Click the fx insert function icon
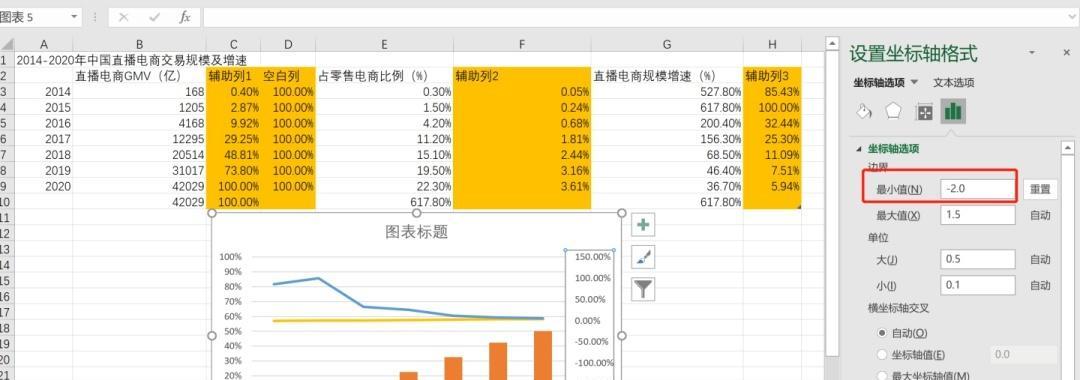This screenshot has width=1080, height=380. tap(185, 17)
